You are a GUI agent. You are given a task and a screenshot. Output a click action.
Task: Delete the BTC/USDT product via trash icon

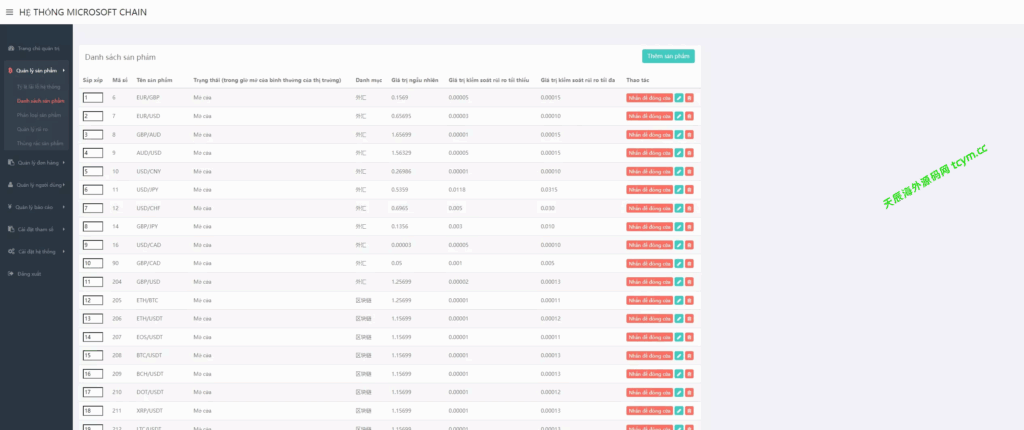pos(690,356)
